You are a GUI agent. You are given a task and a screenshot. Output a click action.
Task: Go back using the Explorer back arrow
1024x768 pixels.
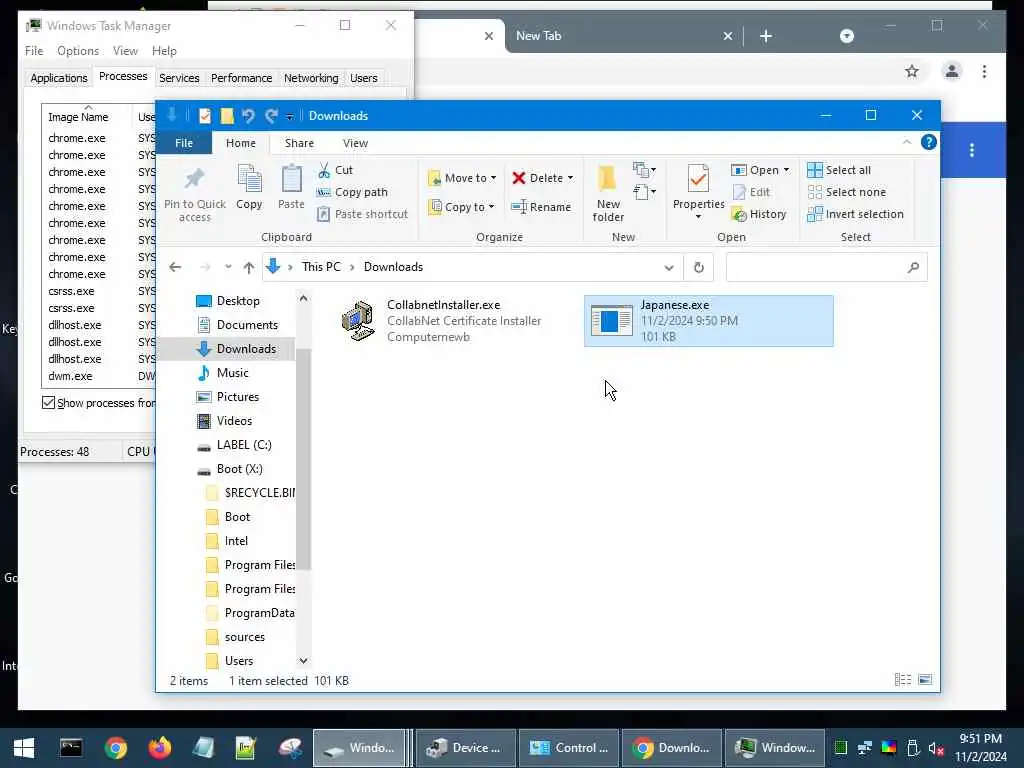click(x=175, y=267)
